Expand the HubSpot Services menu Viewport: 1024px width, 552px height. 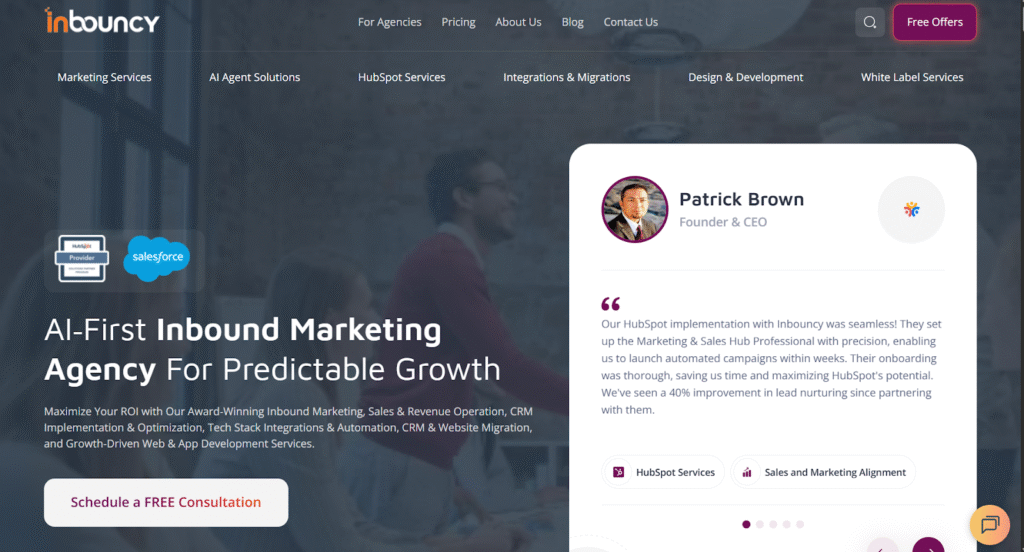pos(402,77)
